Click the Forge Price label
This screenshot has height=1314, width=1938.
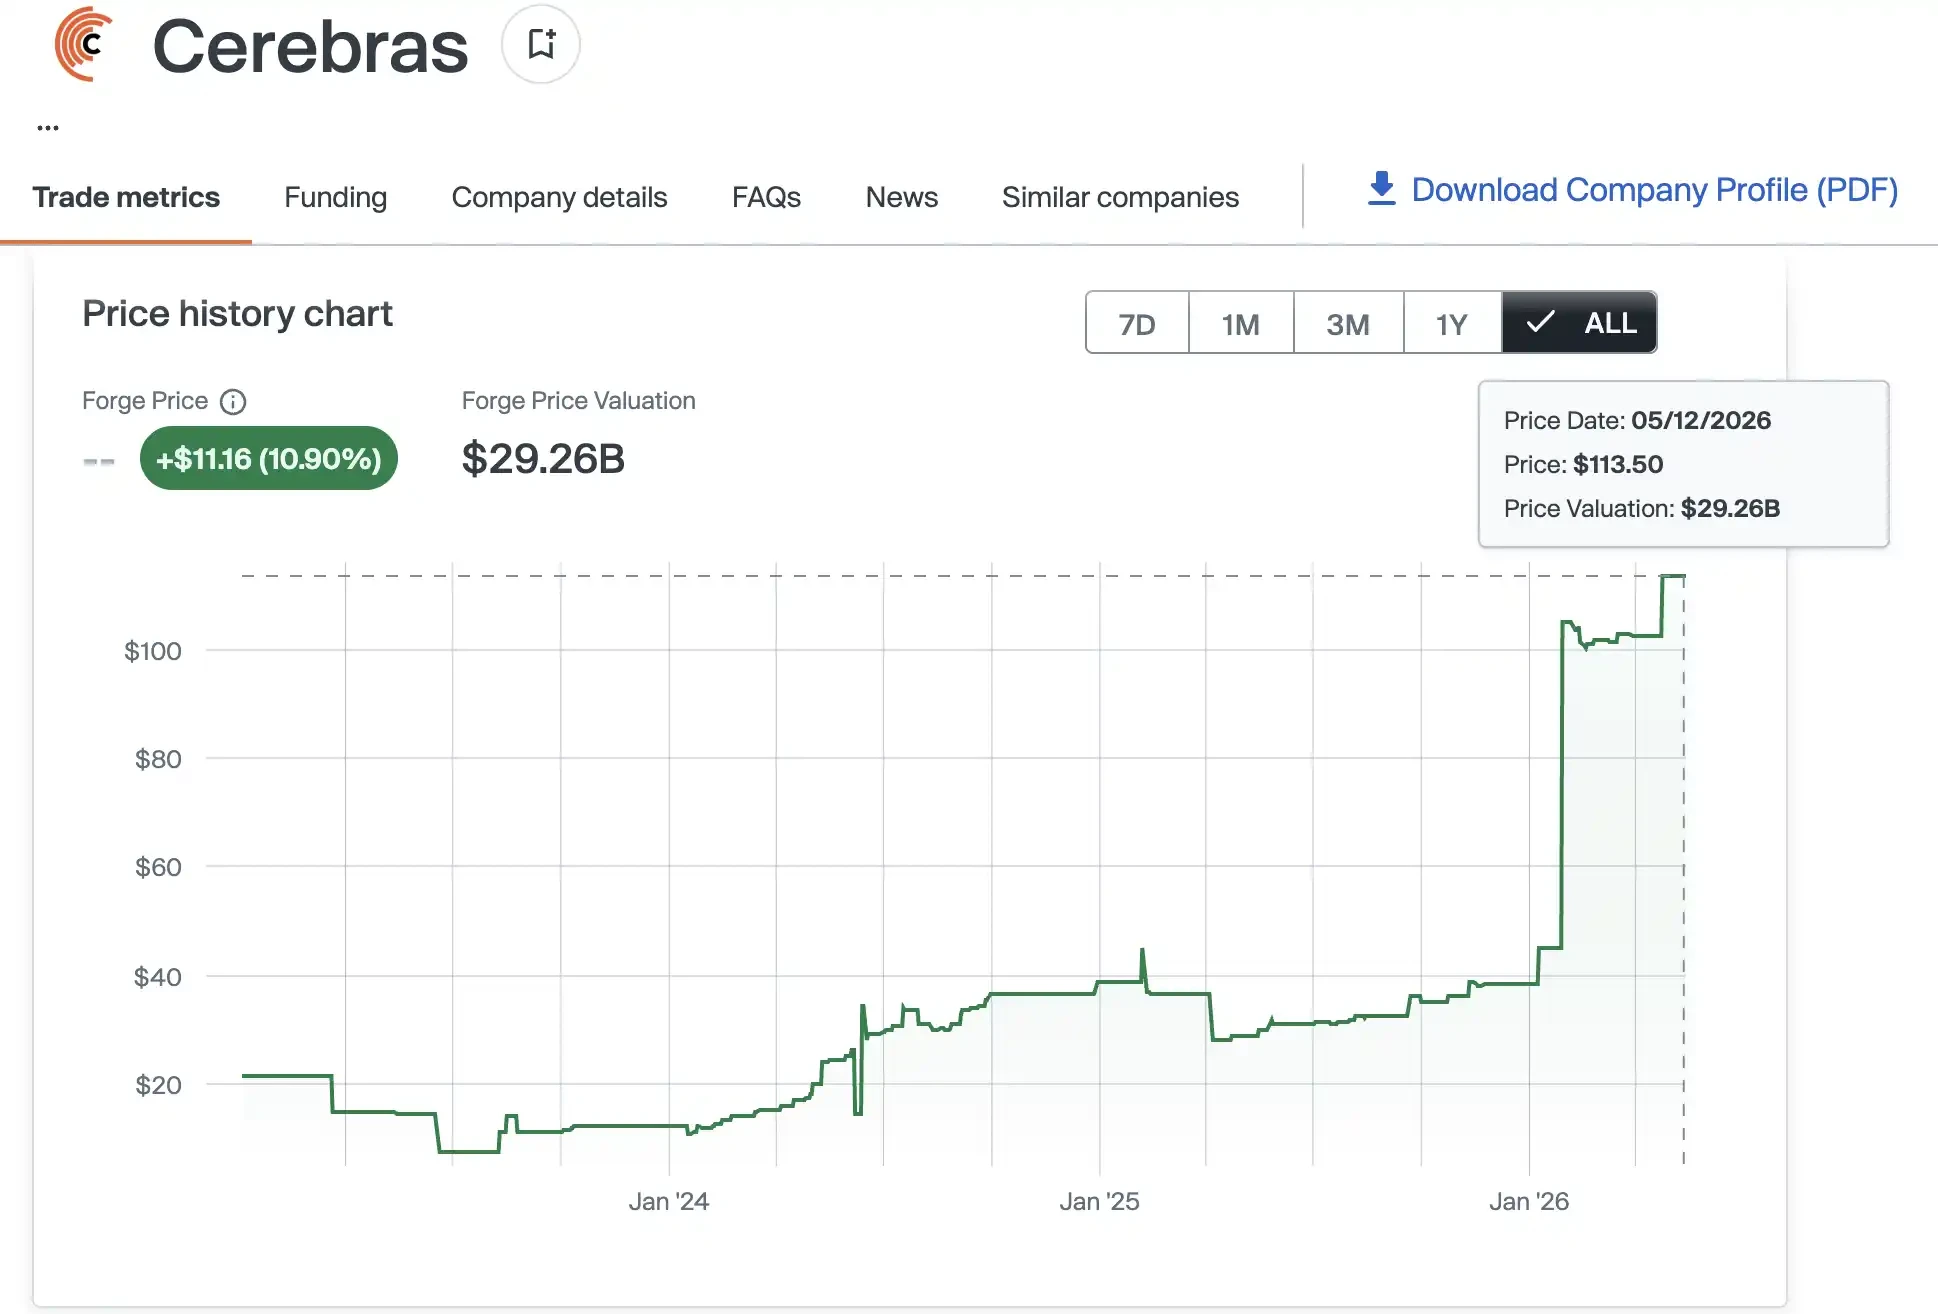[145, 401]
